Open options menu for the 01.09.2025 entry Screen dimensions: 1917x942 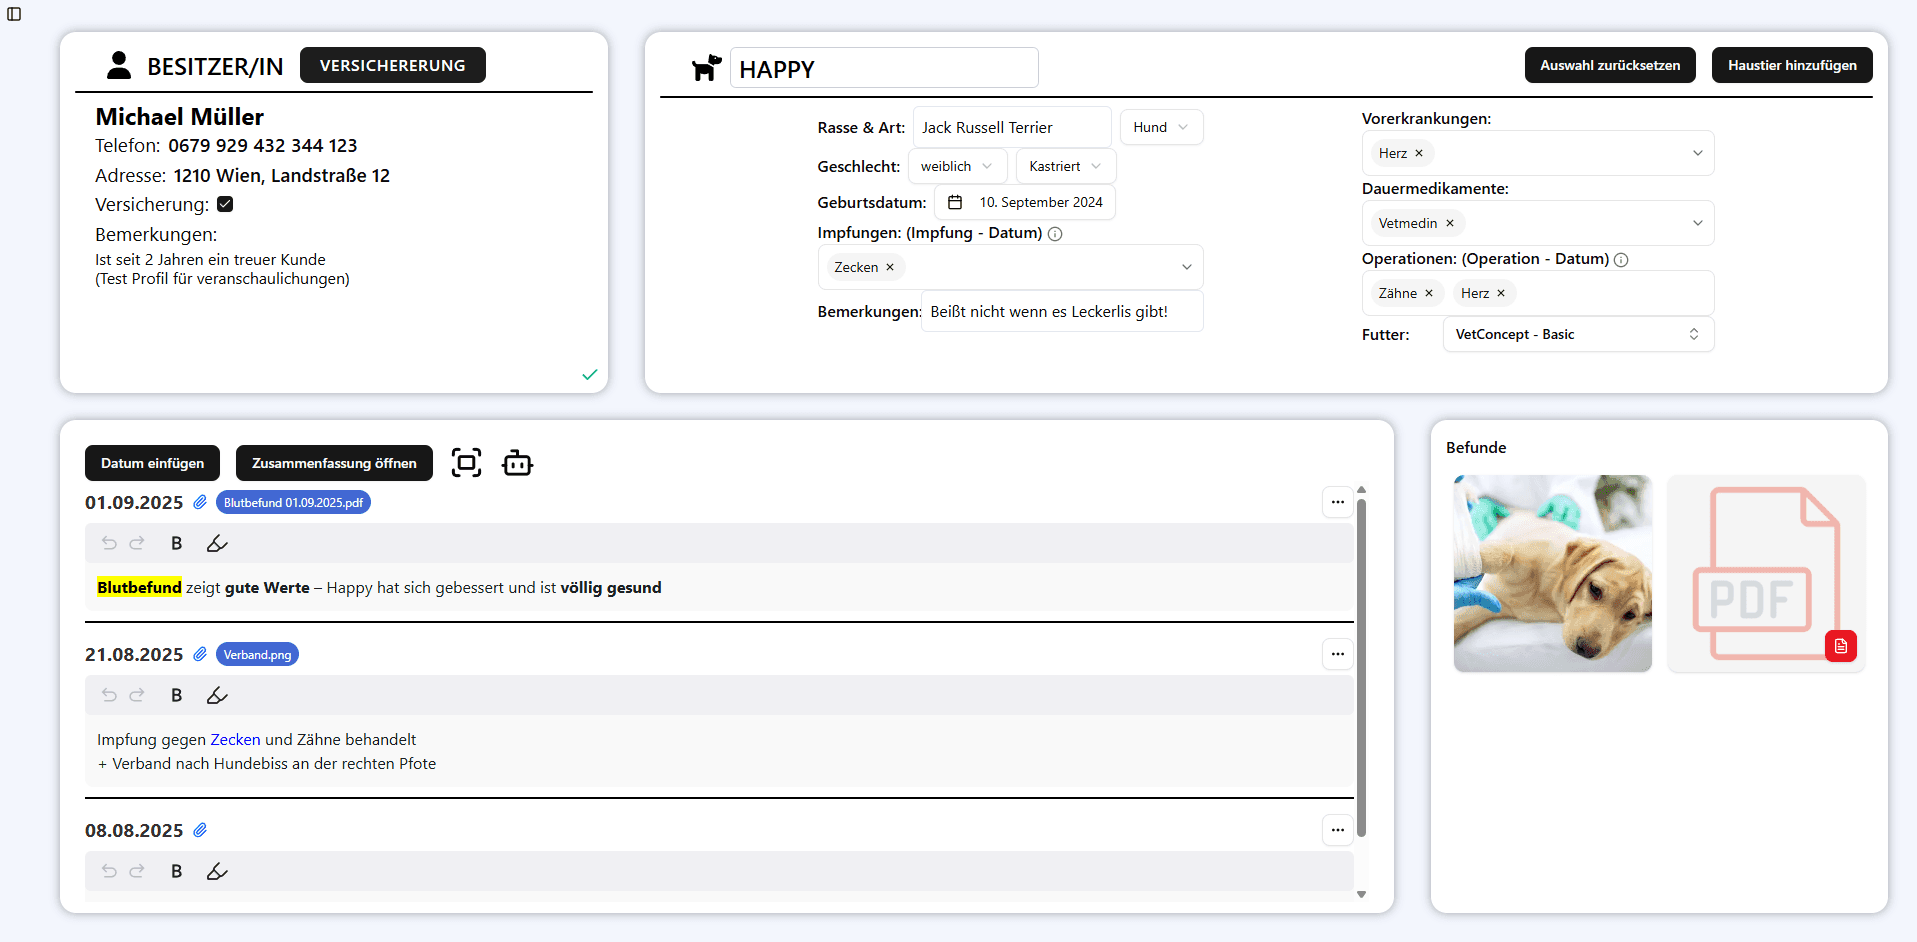click(x=1337, y=502)
